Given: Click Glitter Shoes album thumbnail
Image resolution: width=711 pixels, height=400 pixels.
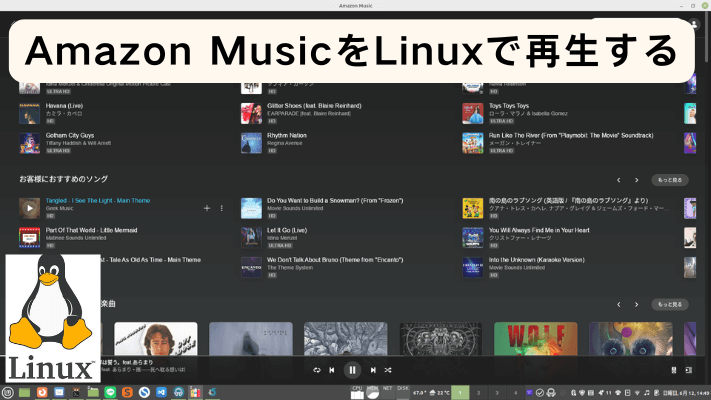Looking at the screenshot, I should point(251,113).
